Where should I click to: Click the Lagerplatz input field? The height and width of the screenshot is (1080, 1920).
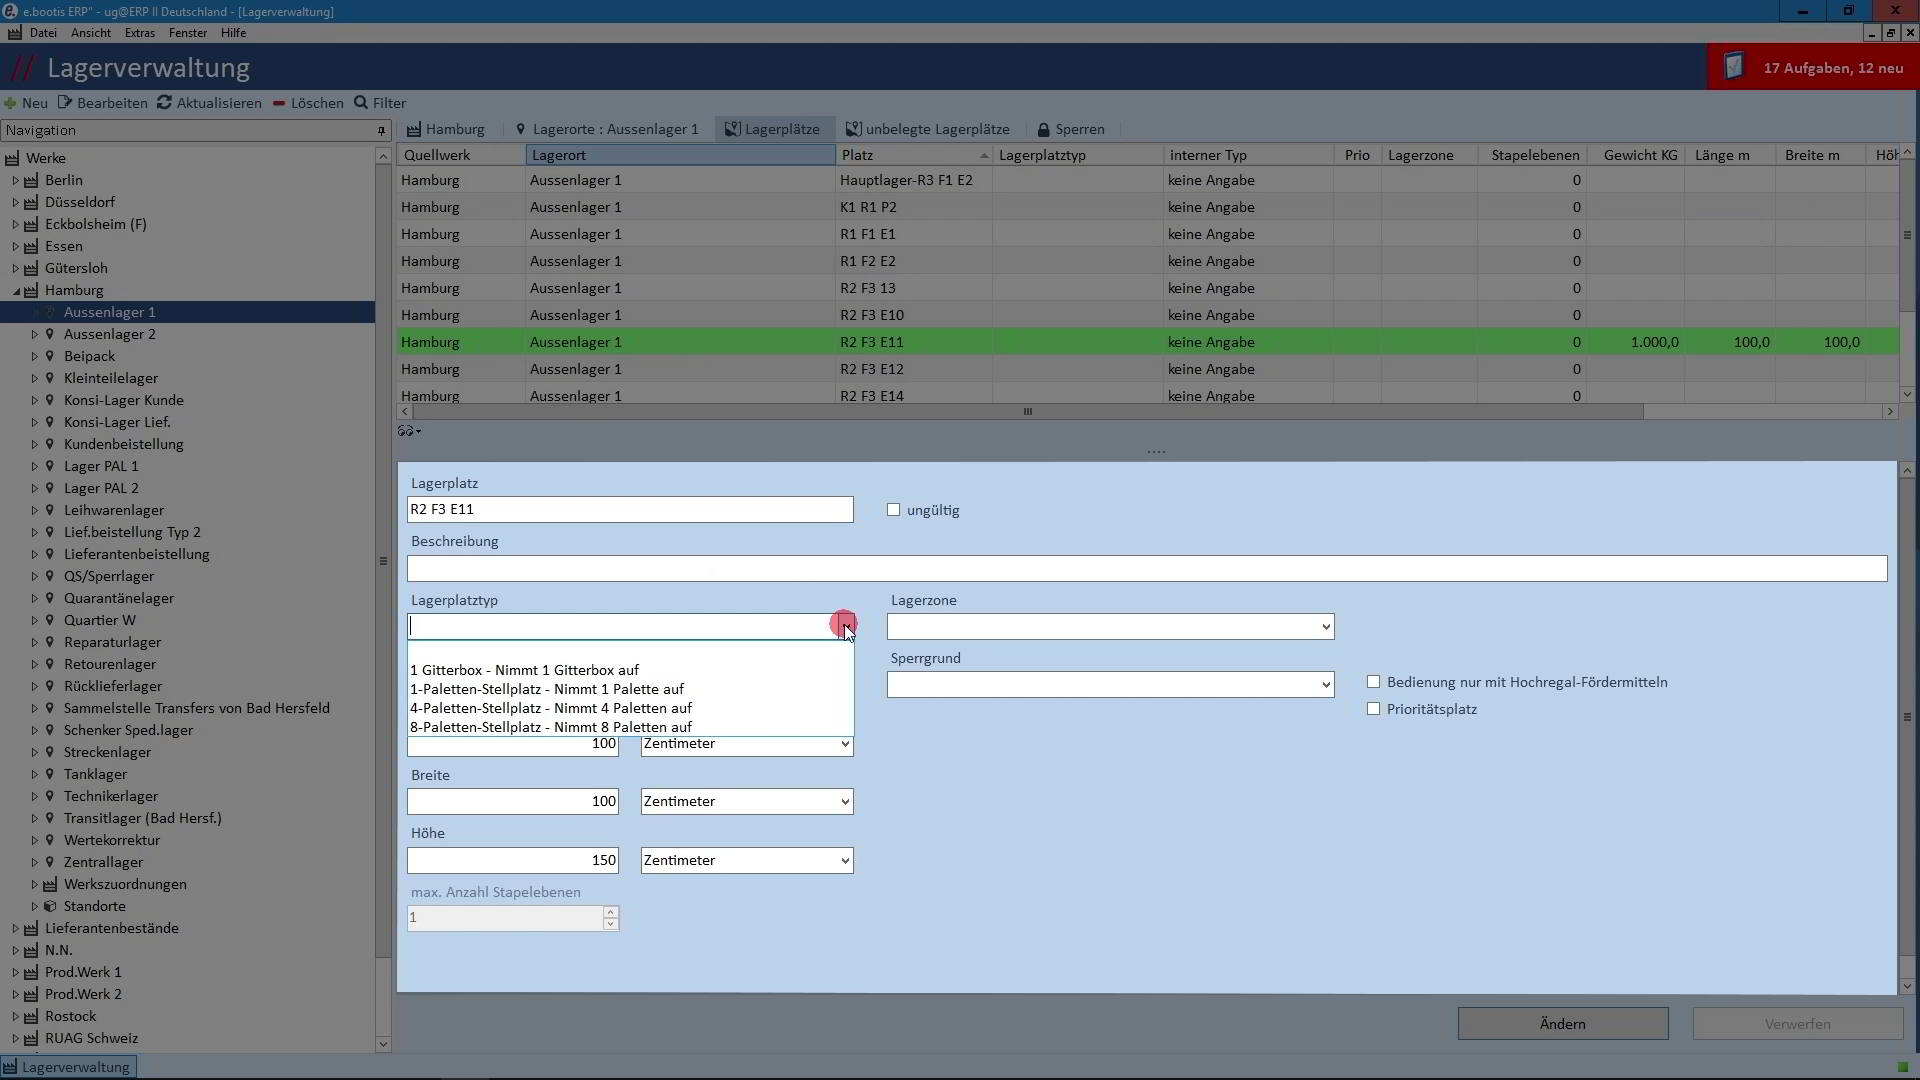pyautogui.click(x=630, y=509)
